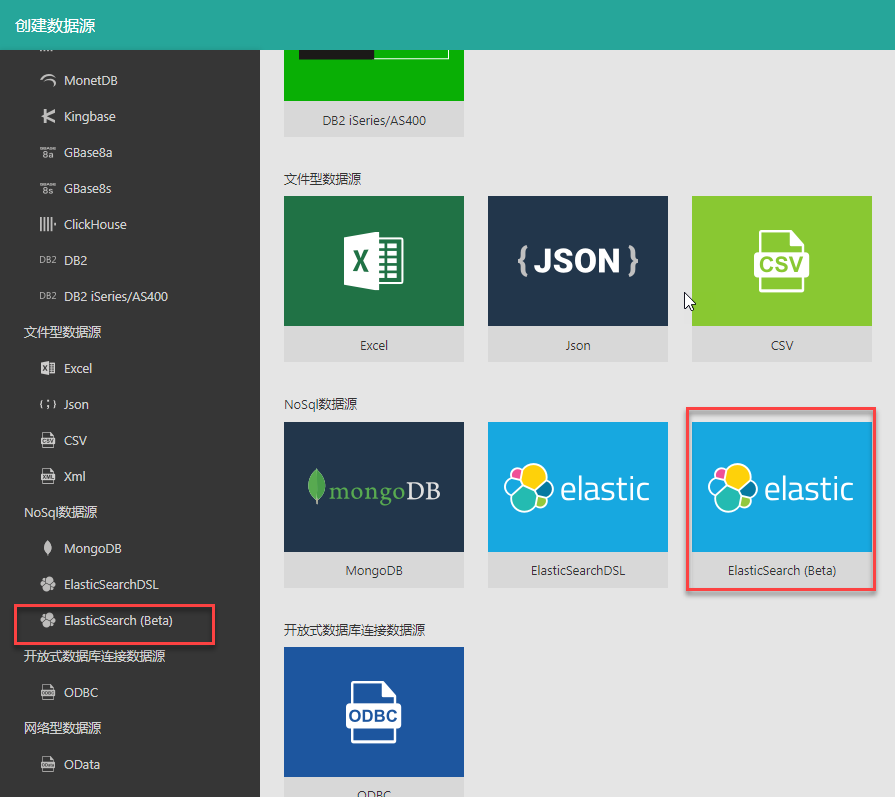The image size is (895, 797).
Task: Choose the Xml file icon in the sidebar
Action: click(x=48, y=476)
